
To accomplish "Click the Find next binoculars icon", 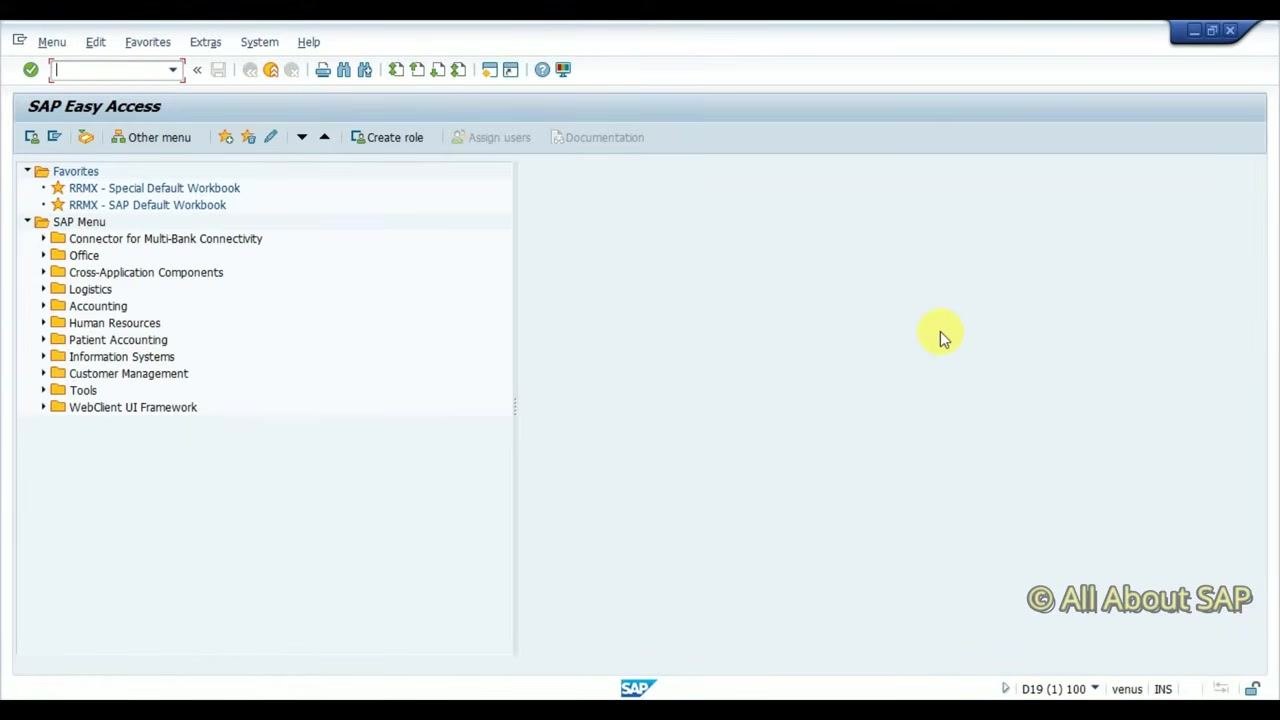I will 365,70.
